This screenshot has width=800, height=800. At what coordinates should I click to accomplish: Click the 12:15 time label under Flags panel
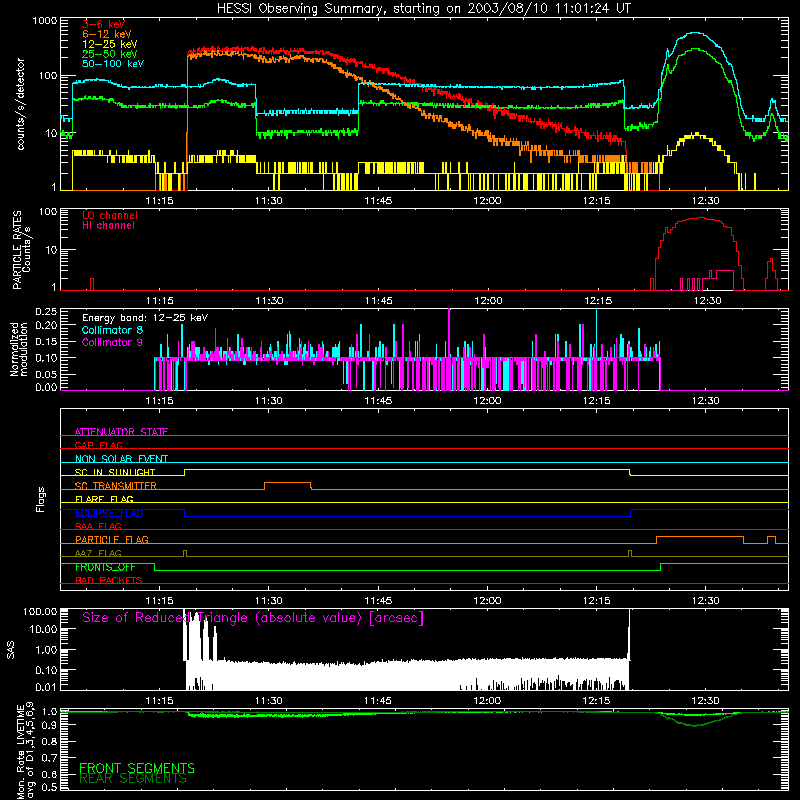pos(596,601)
